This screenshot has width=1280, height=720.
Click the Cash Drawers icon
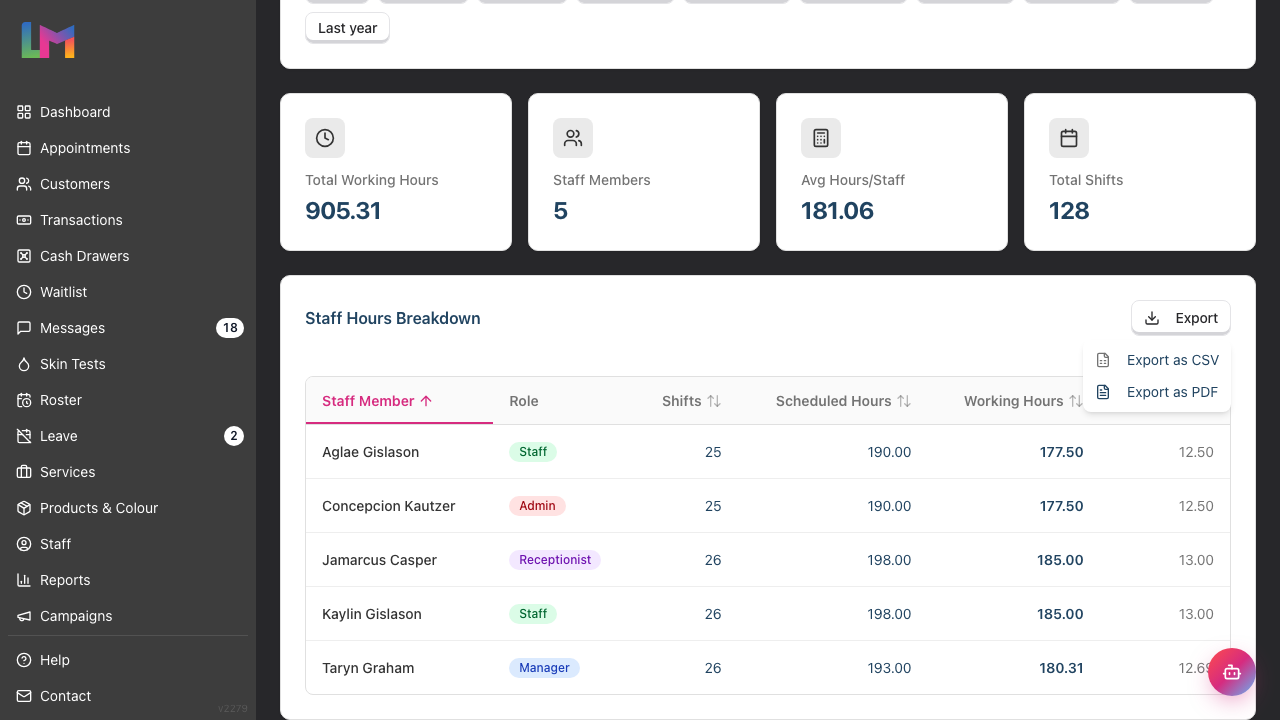pyautogui.click(x=24, y=256)
